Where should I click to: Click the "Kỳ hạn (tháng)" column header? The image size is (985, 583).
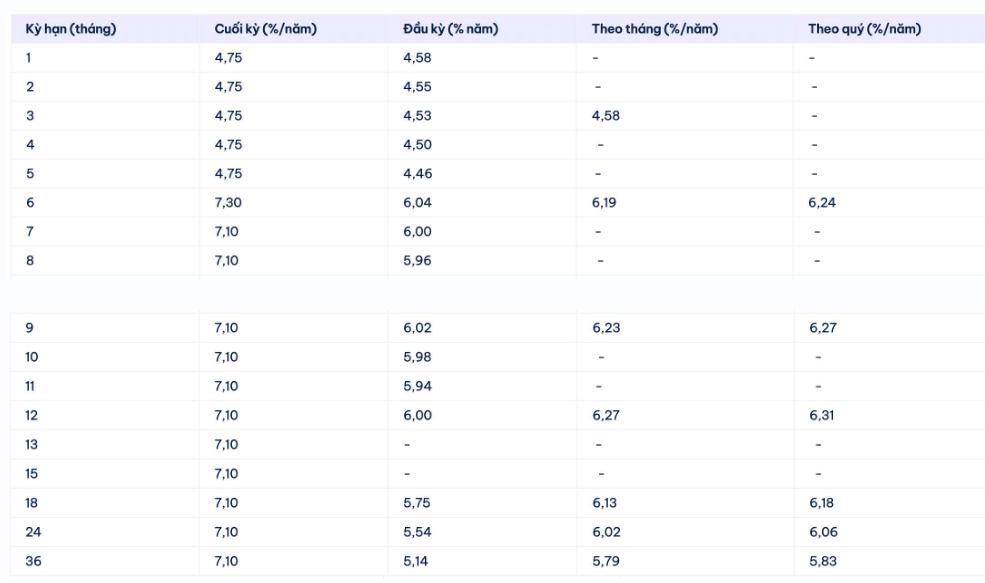(x=71, y=29)
